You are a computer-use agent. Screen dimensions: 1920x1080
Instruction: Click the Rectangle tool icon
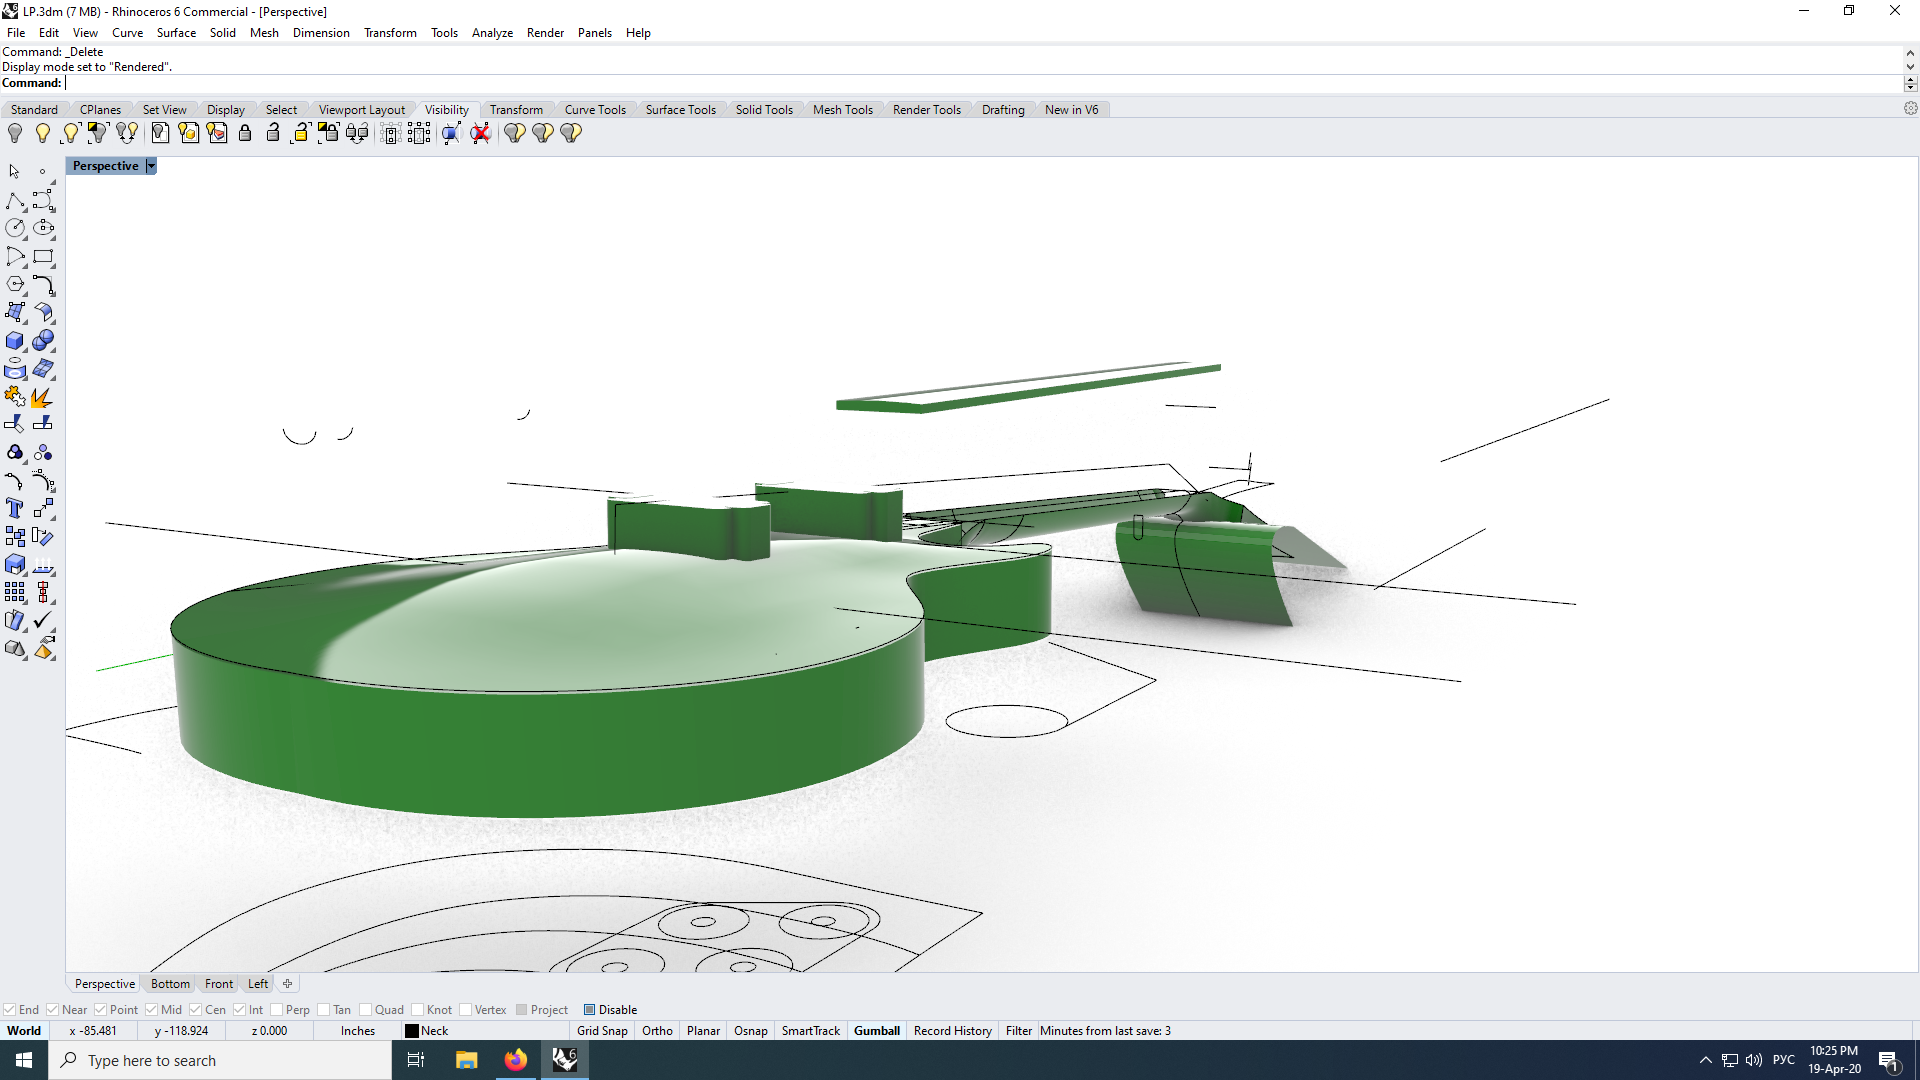(x=43, y=257)
